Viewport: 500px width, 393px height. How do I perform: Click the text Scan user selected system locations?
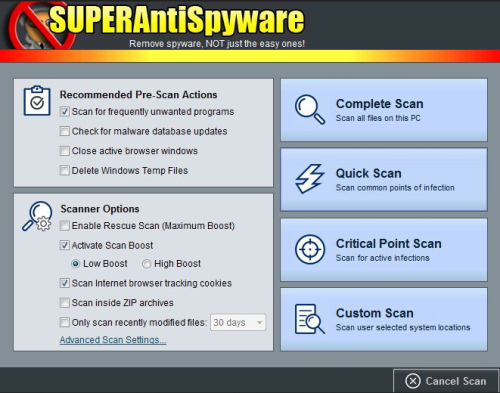pos(403,327)
